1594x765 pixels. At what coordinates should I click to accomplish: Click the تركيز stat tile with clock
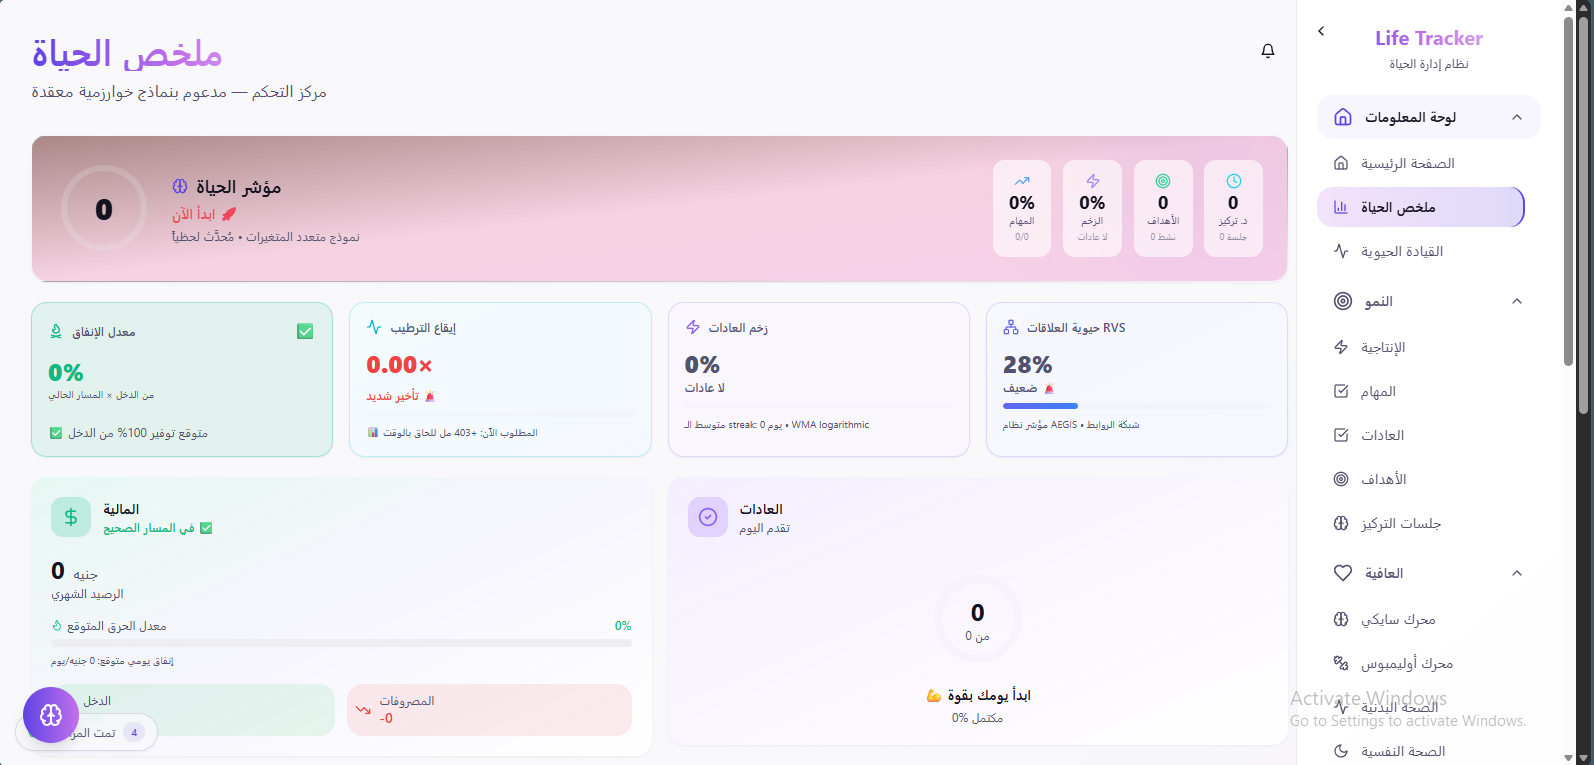(1233, 208)
